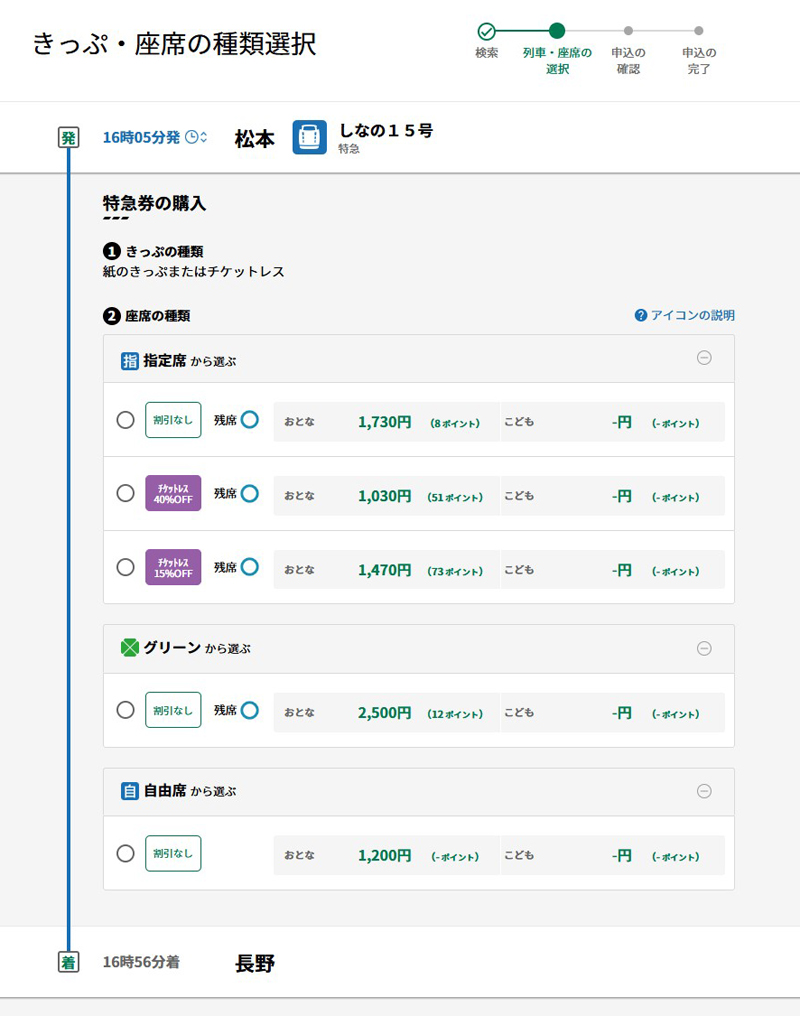Click the チケットレス 40%OFF purple badge
Viewport: 800px width, 1016px height.
[x=173, y=493]
